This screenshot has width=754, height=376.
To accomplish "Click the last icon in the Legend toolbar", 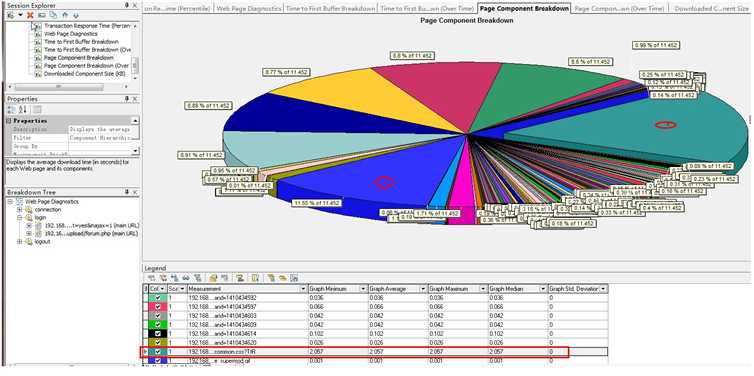I will coord(294,278).
